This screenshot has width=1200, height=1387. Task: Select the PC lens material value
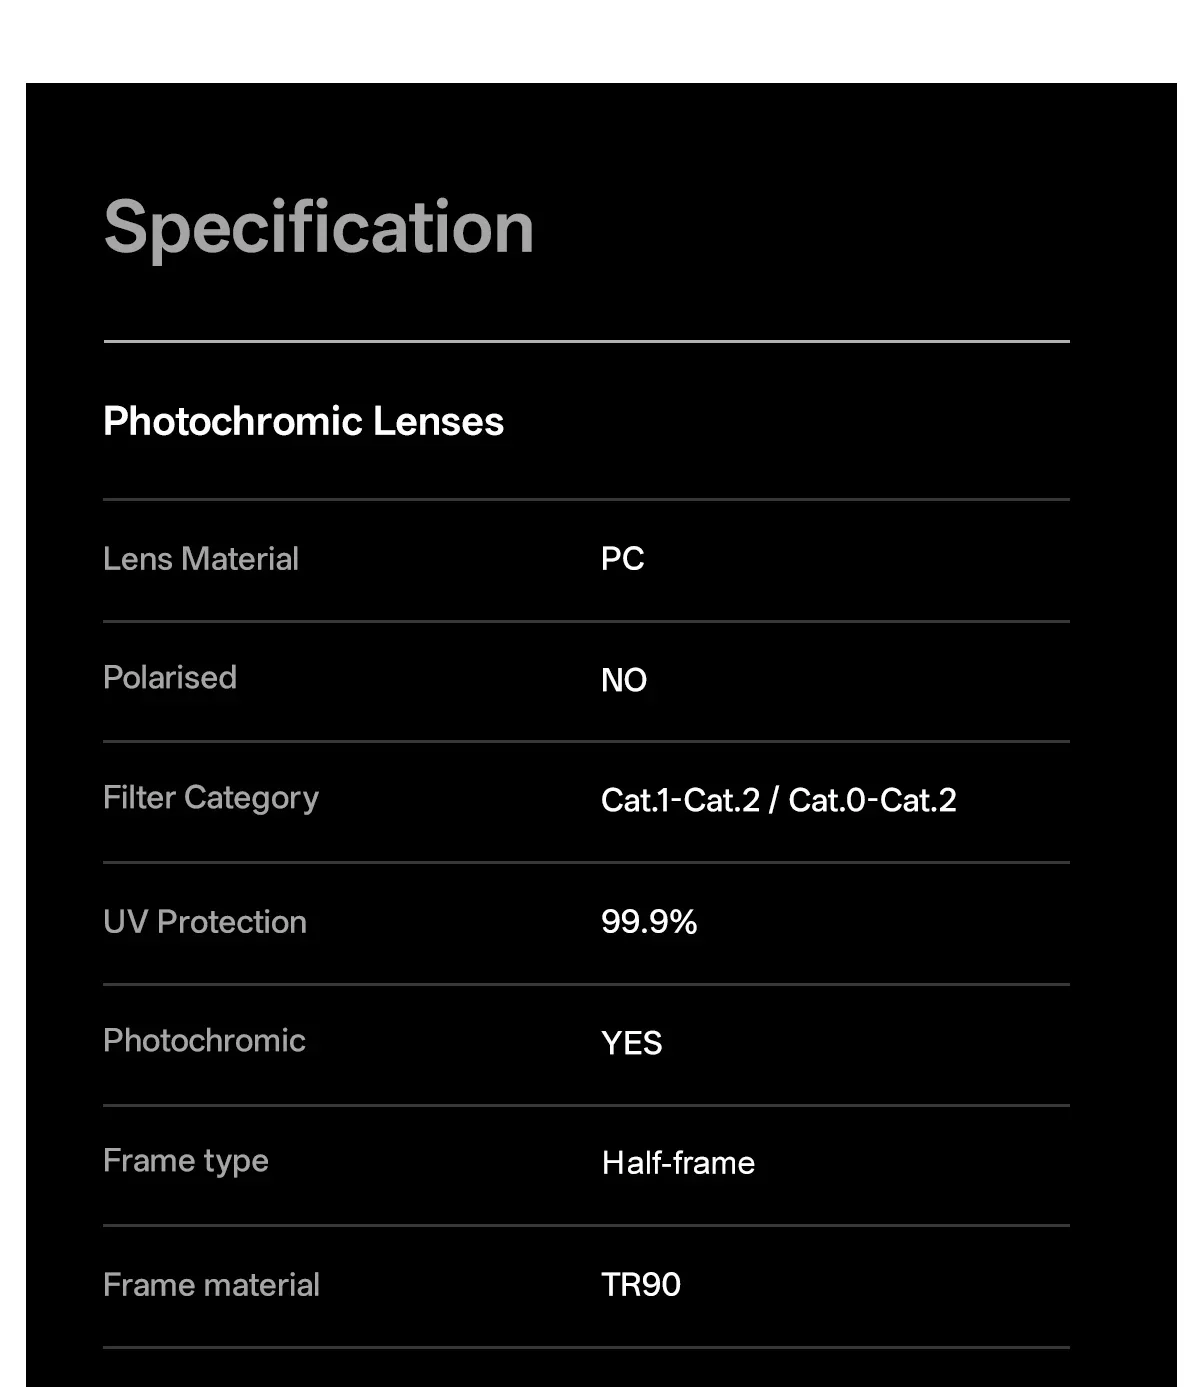(622, 559)
